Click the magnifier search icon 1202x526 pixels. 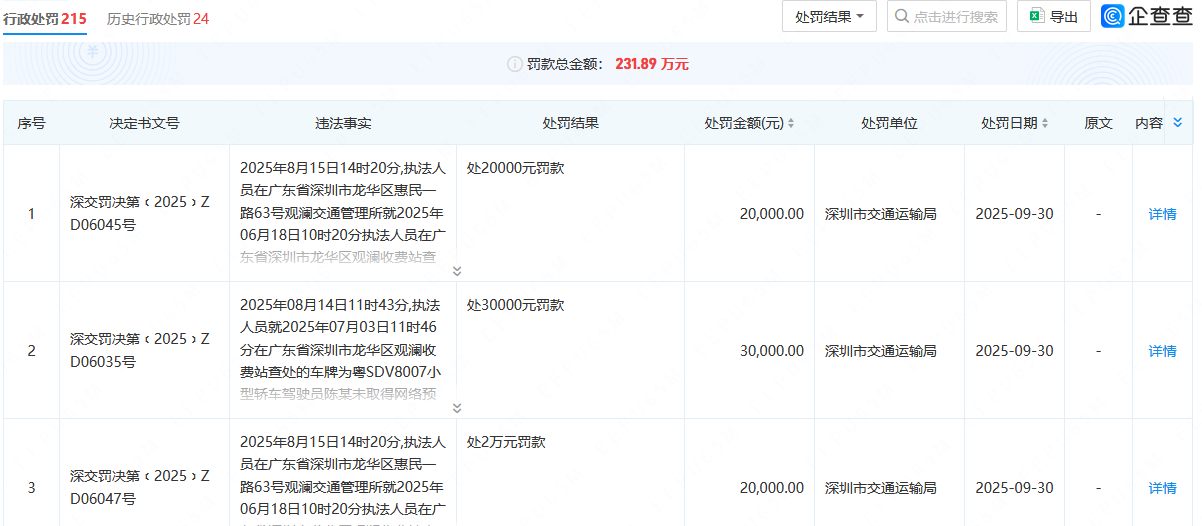point(901,17)
